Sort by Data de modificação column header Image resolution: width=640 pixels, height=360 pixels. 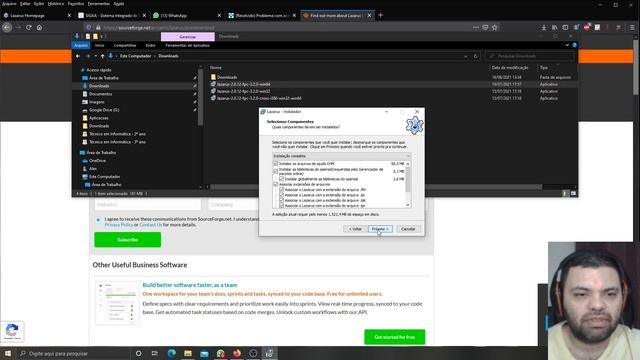[510, 67]
